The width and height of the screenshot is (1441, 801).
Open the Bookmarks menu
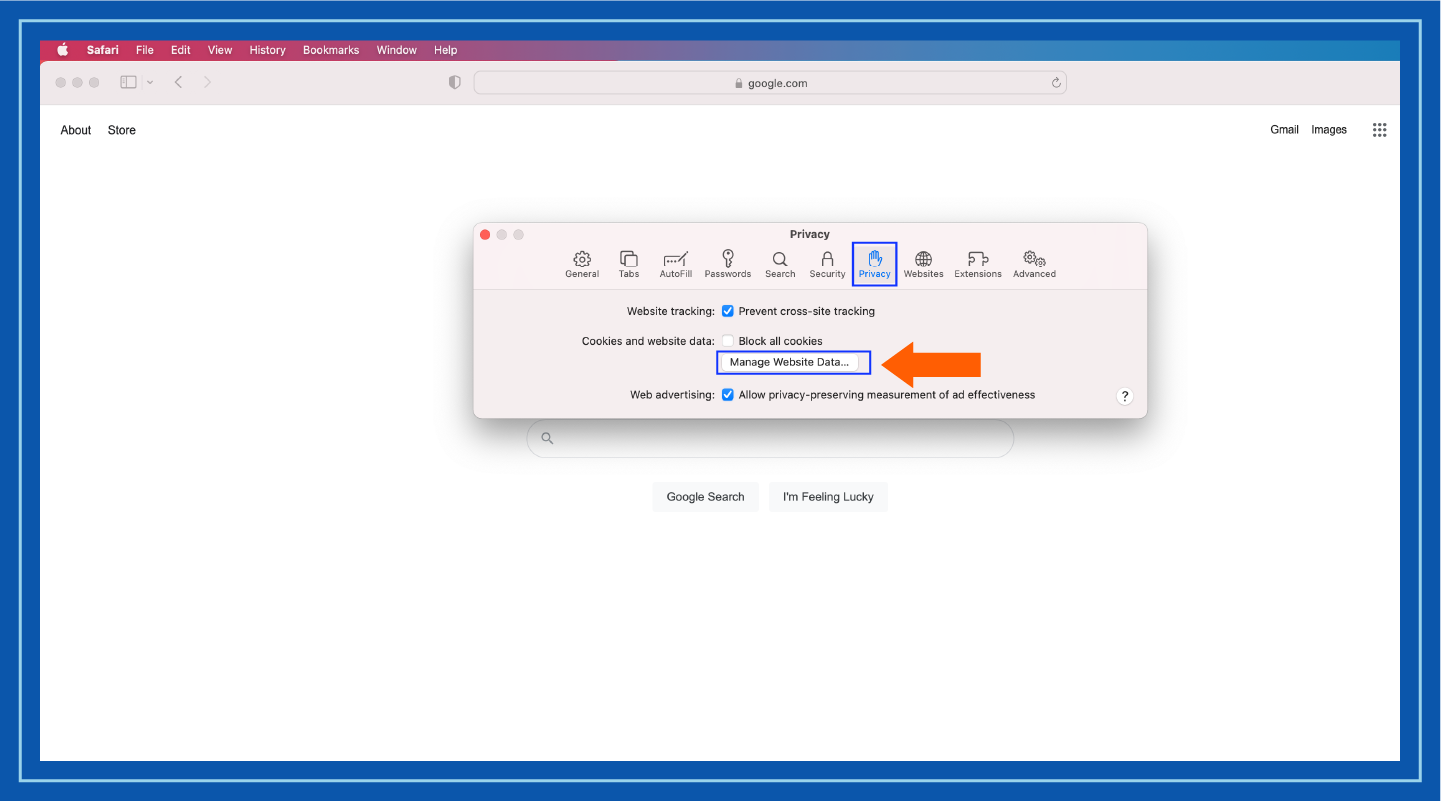[x=330, y=49]
